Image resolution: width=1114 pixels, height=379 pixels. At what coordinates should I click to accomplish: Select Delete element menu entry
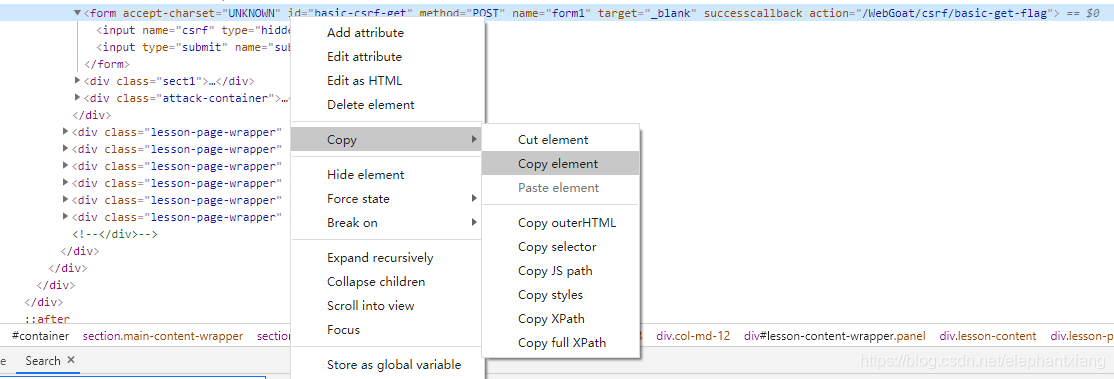pyautogui.click(x=387, y=105)
